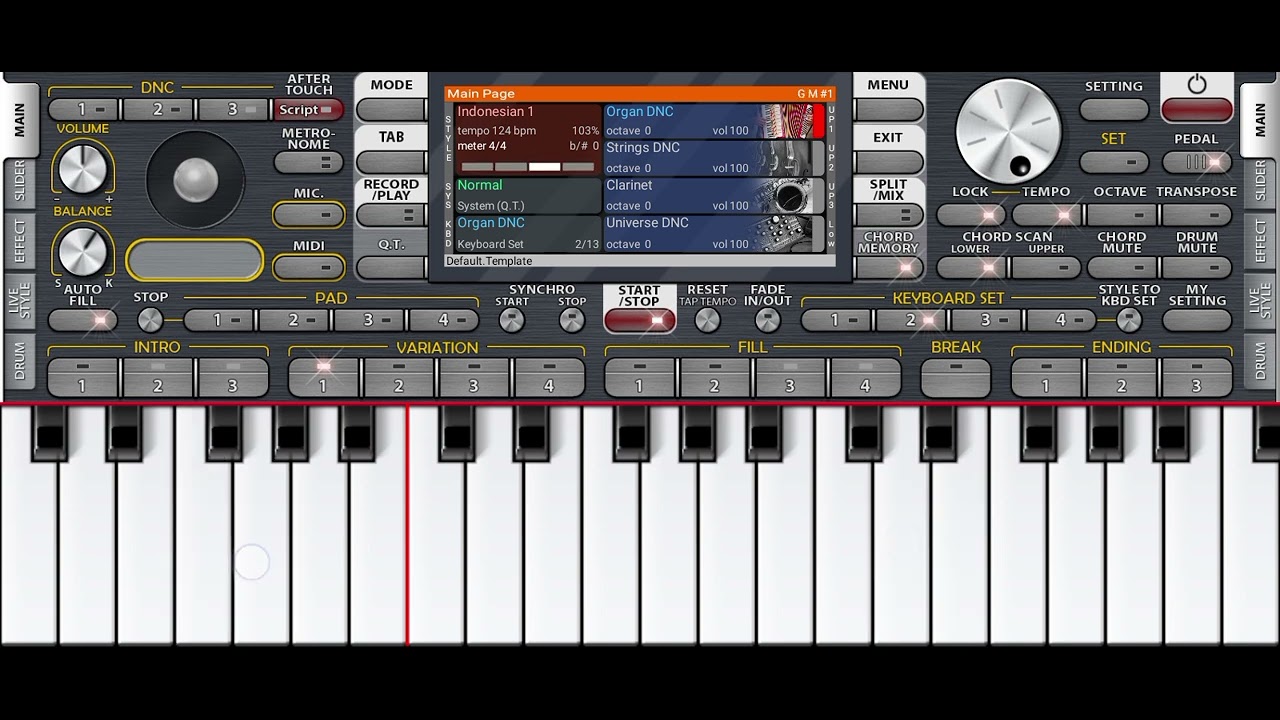The width and height of the screenshot is (1280, 720).
Task: Select Indonesian 1 style on display
Action: (528, 140)
